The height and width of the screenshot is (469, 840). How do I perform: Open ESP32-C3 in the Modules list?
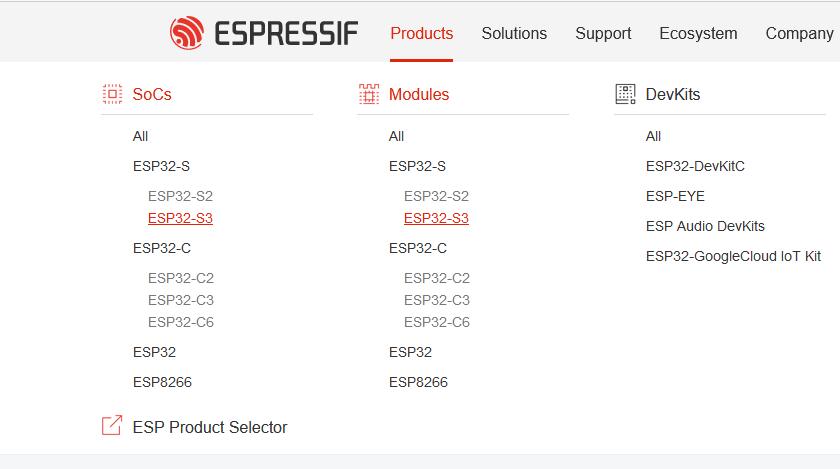[436, 300]
